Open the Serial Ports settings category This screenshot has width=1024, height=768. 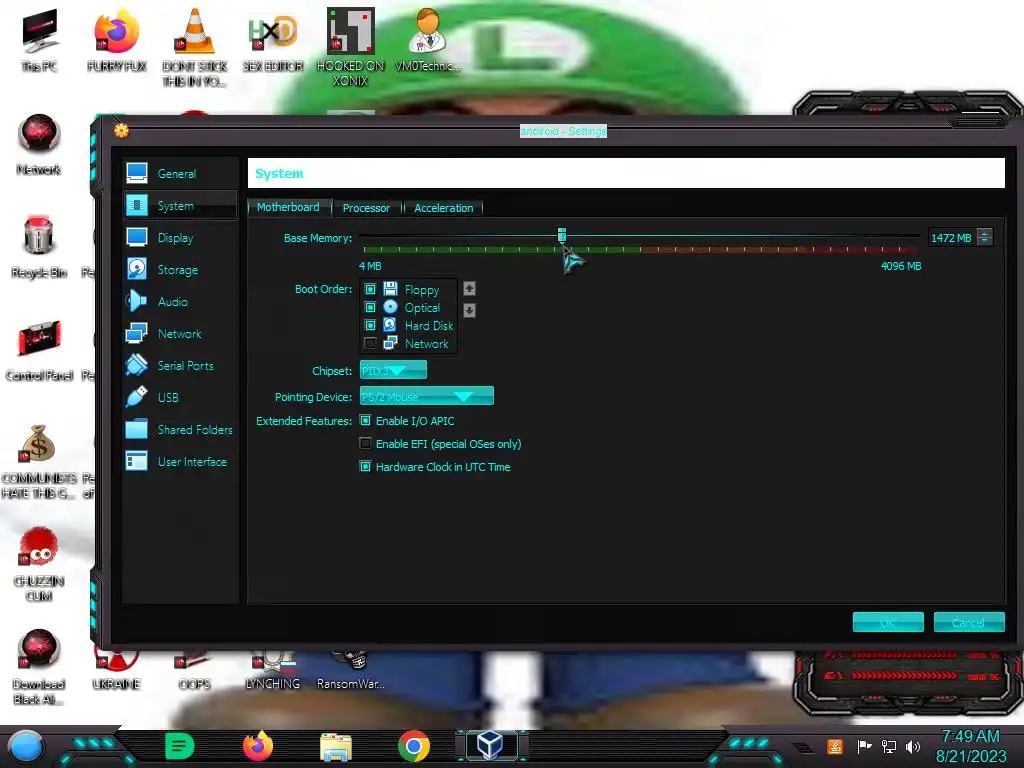point(180,366)
